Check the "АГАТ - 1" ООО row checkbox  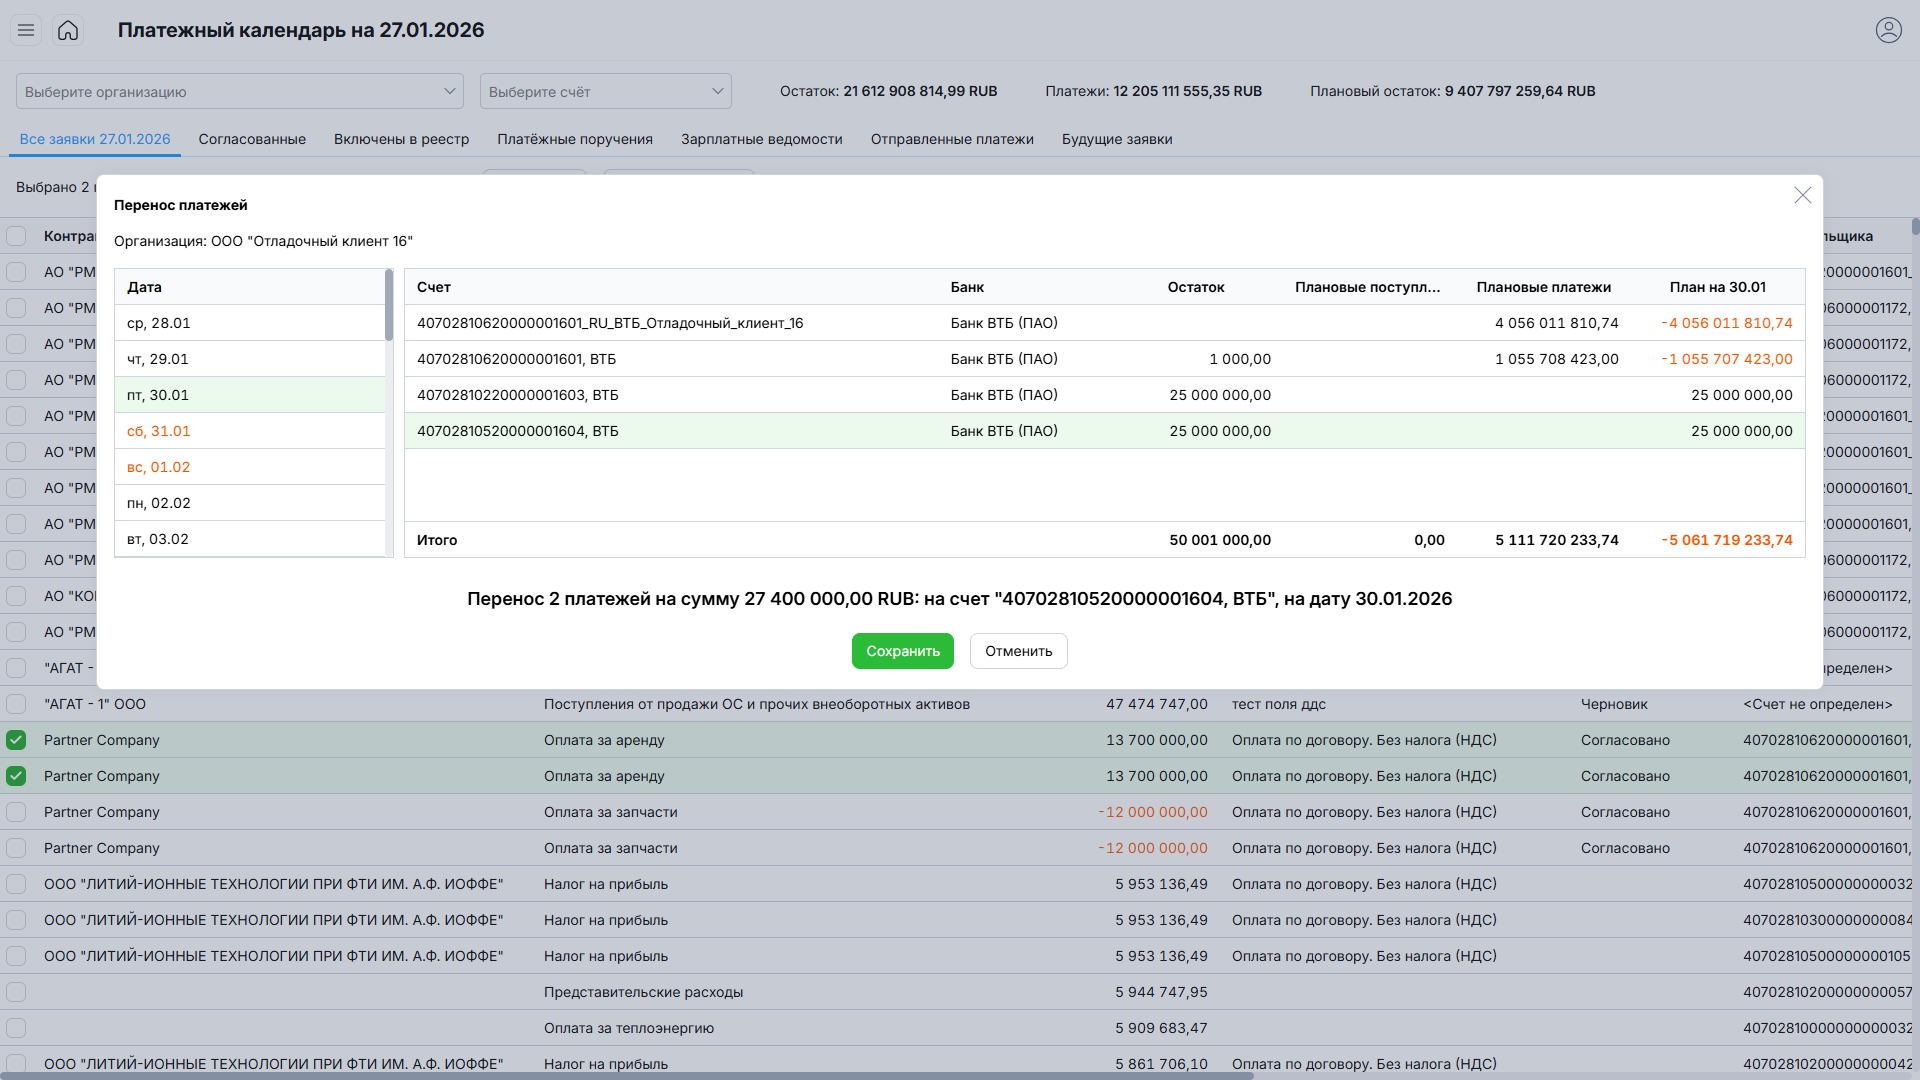tap(16, 704)
